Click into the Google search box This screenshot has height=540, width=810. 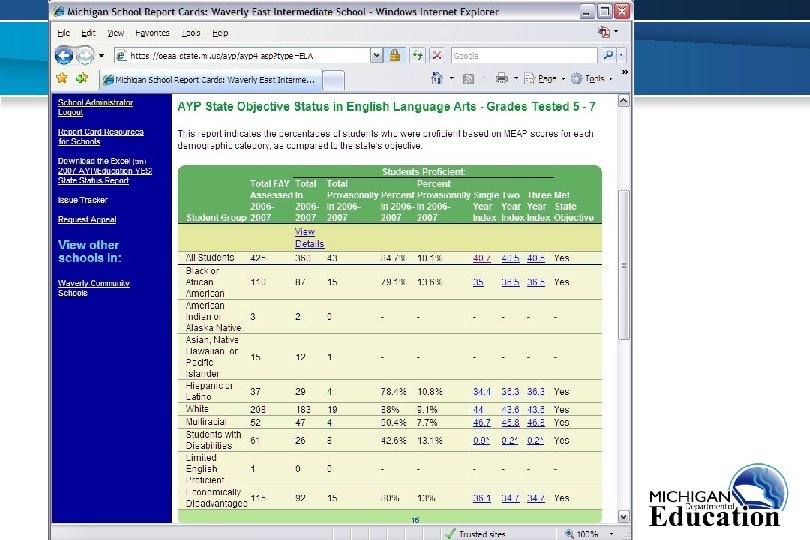pyautogui.click(x=524, y=55)
